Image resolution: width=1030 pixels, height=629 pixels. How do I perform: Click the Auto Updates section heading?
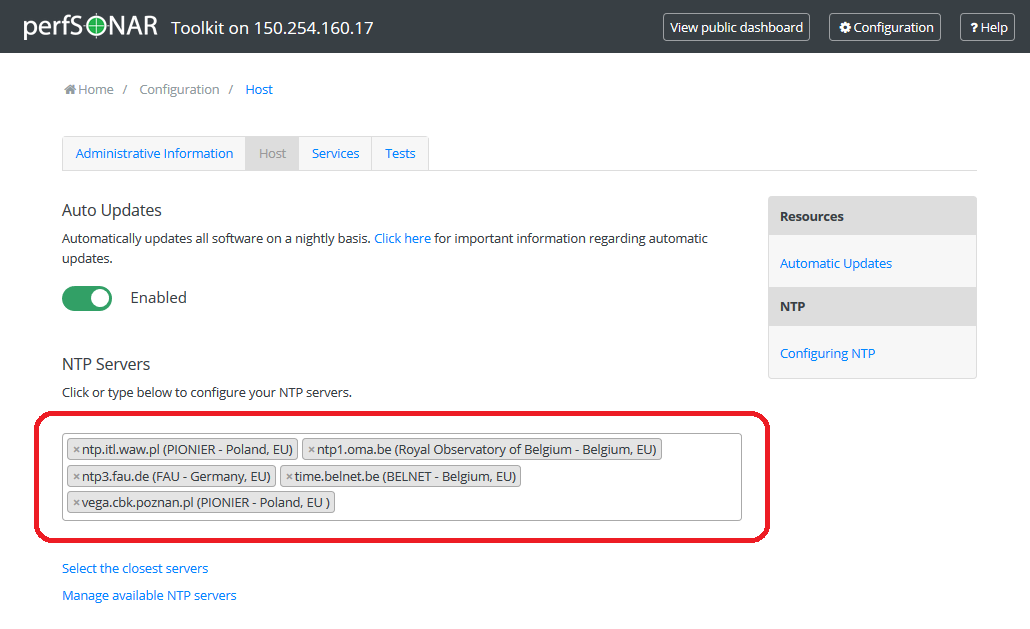pos(112,210)
